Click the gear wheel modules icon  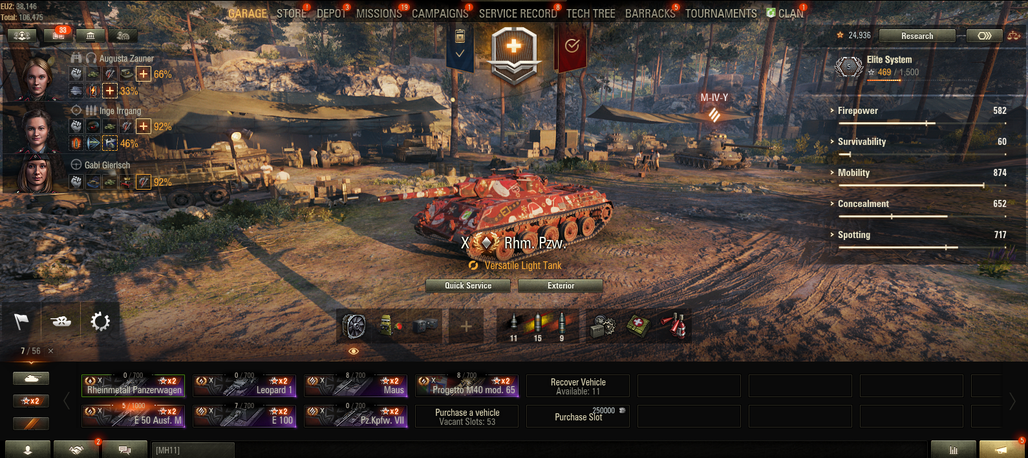[x=100, y=322]
